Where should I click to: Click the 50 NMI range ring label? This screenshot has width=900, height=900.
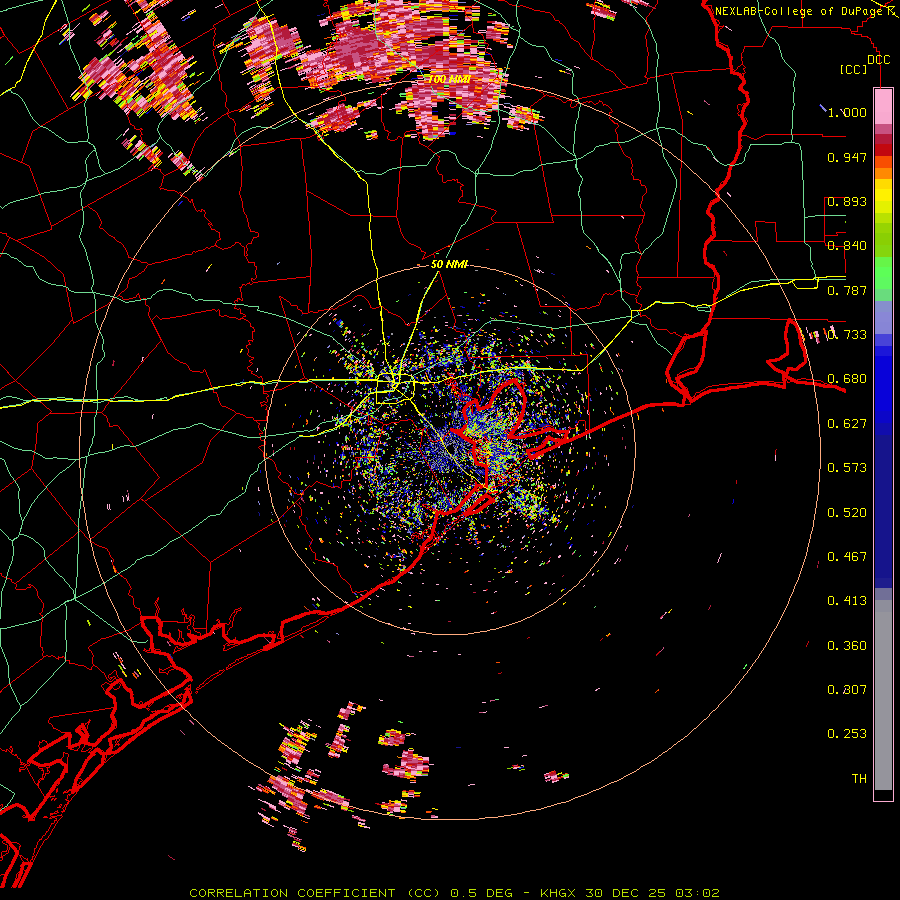pos(449,264)
